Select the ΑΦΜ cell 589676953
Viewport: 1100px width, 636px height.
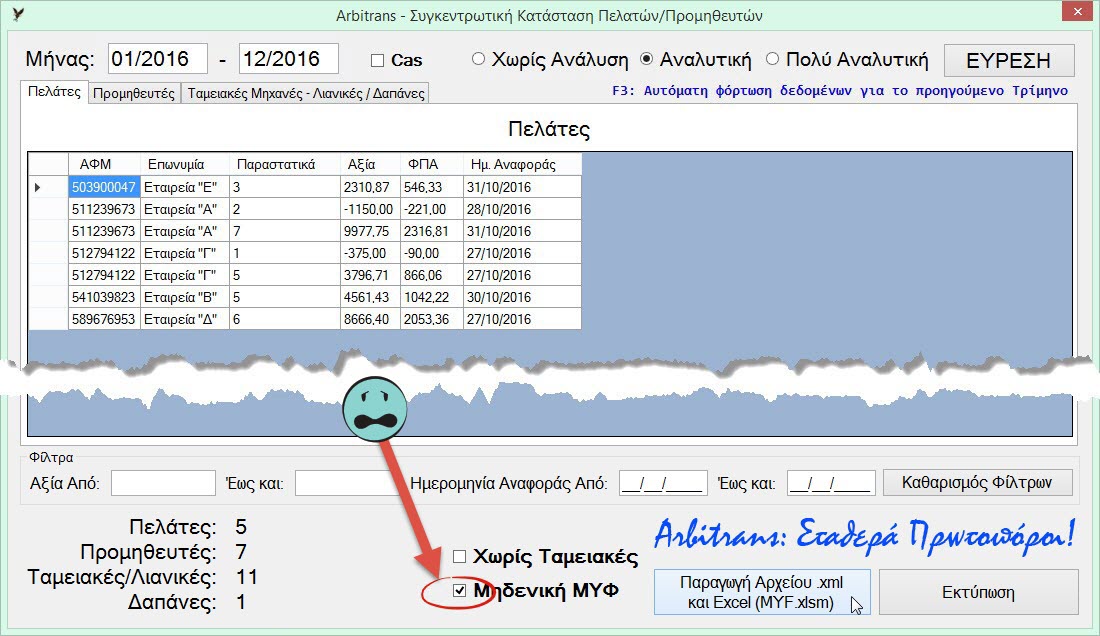point(105,319)
